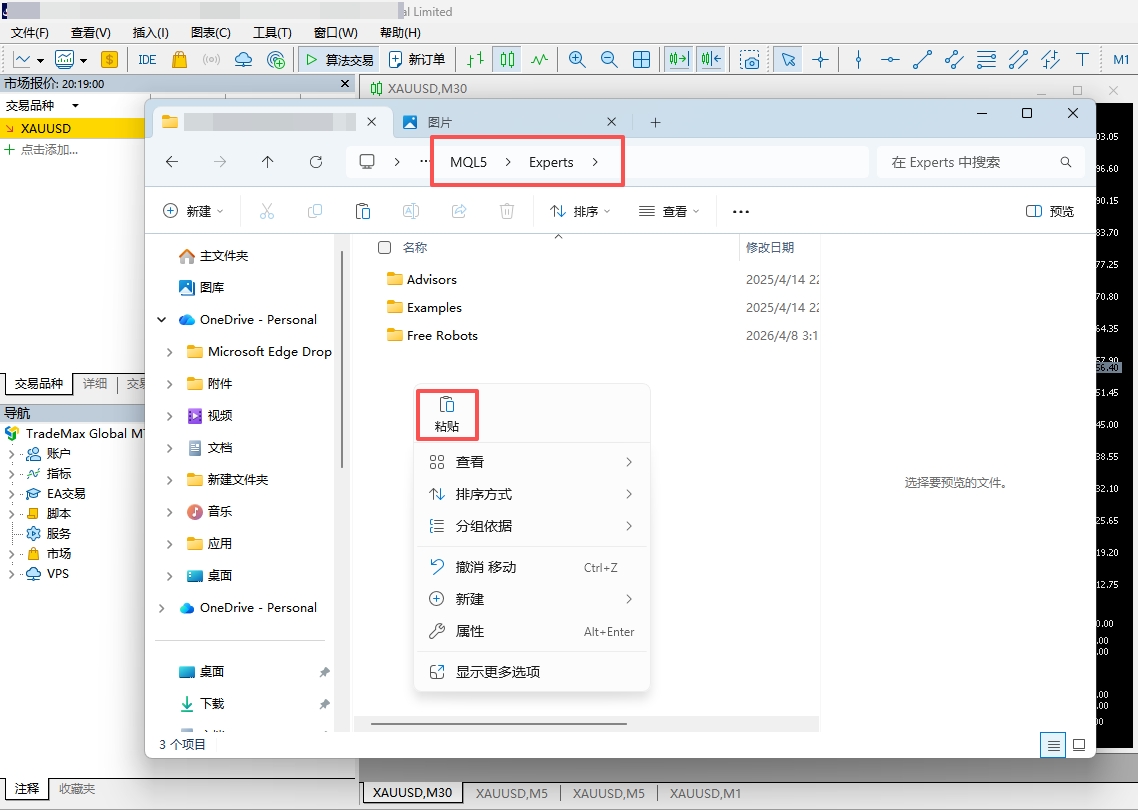
Task: Open the 图表(C) menu
Action: pyautogui.click(x=210, y=33)
